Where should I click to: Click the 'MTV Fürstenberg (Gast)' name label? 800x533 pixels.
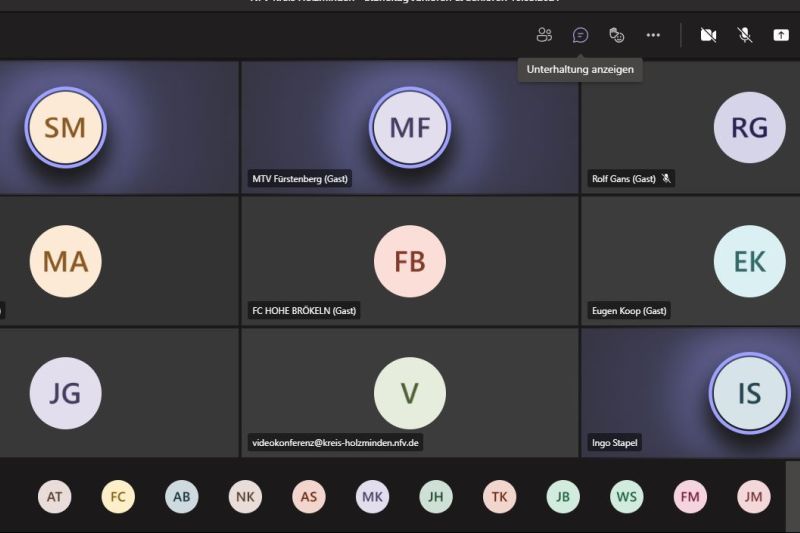(x=300, y=179)
